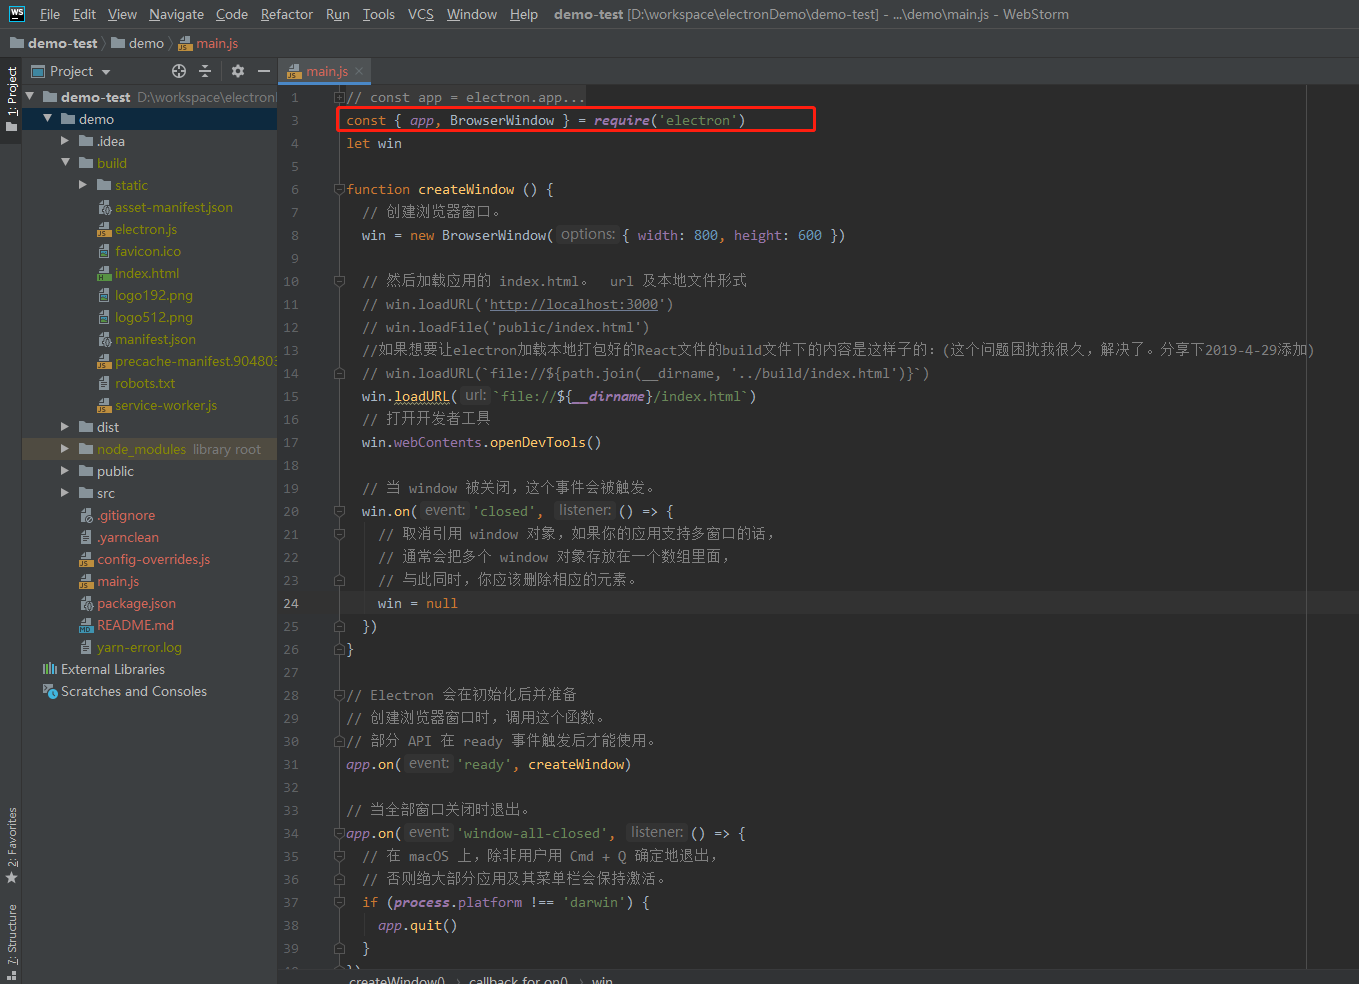This screenshot has height=984, width=1359.
Task: Open the View menu
Action: (x=122, y=14)
